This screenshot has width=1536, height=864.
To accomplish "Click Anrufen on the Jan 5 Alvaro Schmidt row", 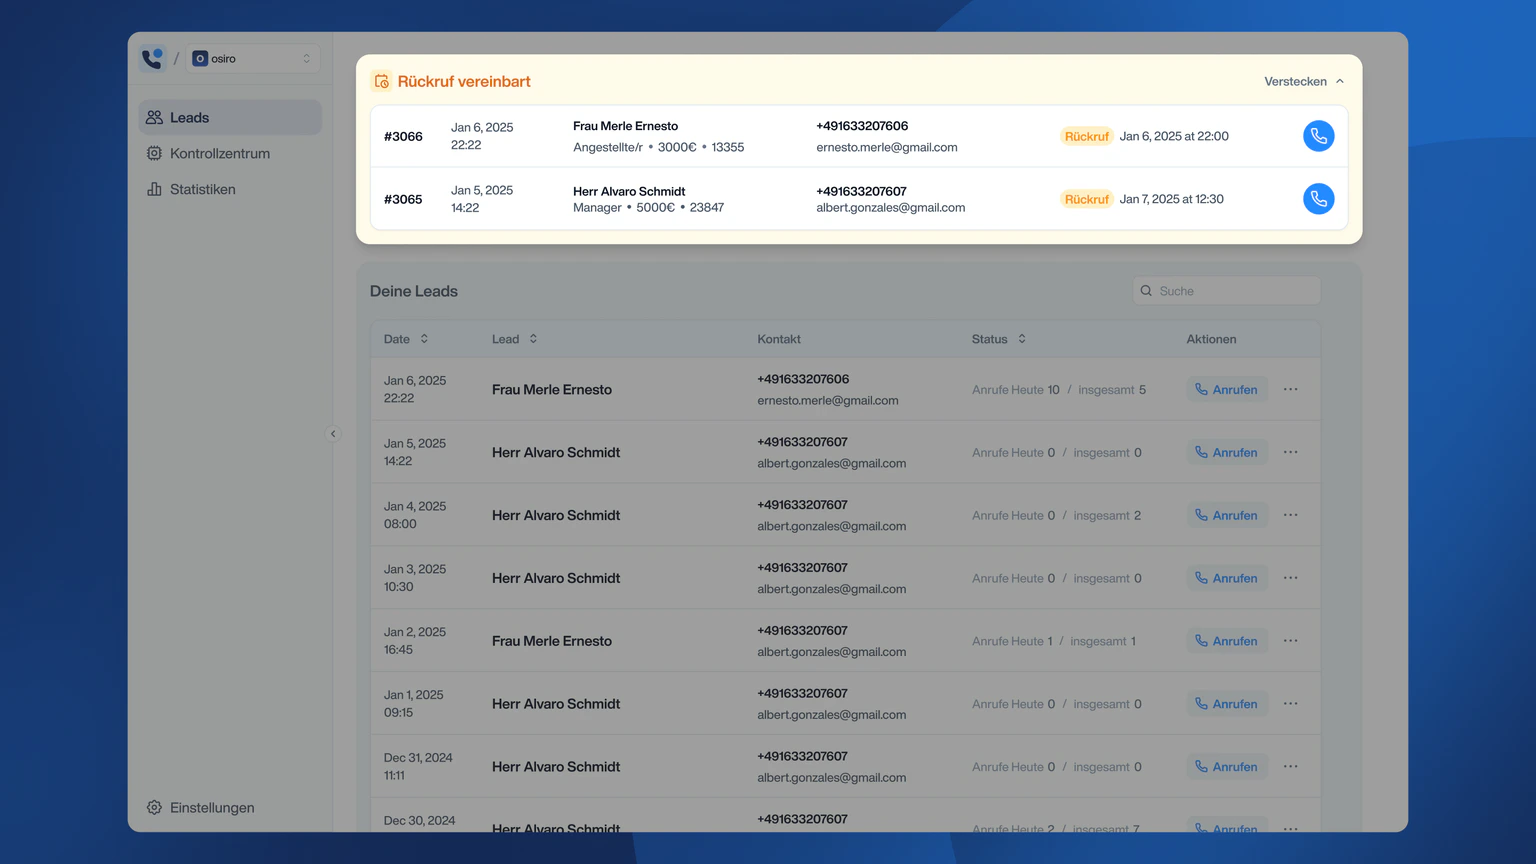I will [1227, 452].
